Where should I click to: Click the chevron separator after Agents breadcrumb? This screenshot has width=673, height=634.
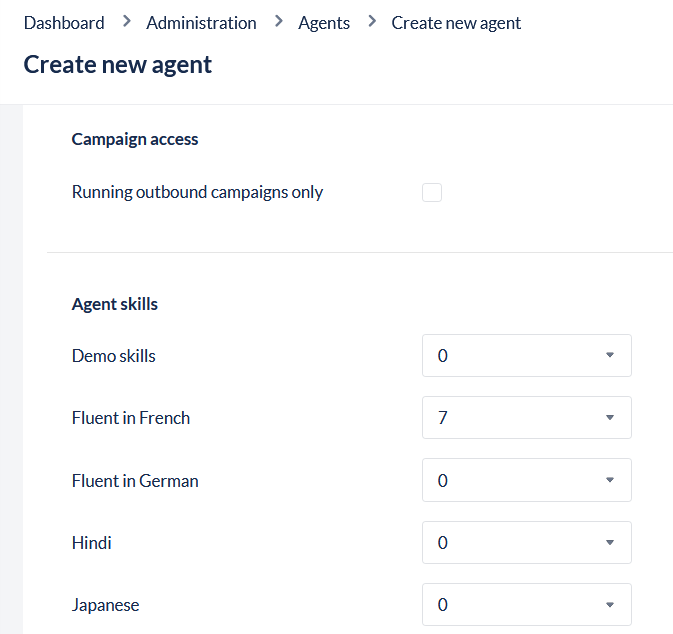pos(372,21)
